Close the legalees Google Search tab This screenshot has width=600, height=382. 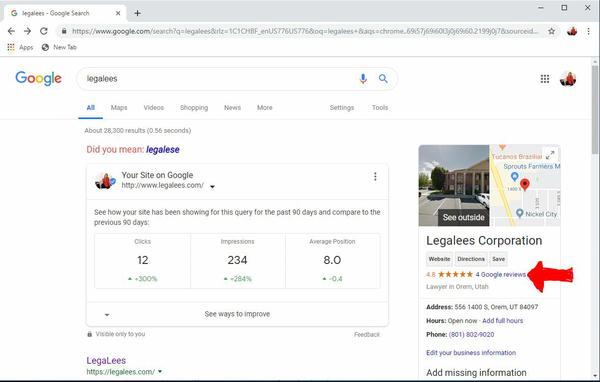[118, 13]
